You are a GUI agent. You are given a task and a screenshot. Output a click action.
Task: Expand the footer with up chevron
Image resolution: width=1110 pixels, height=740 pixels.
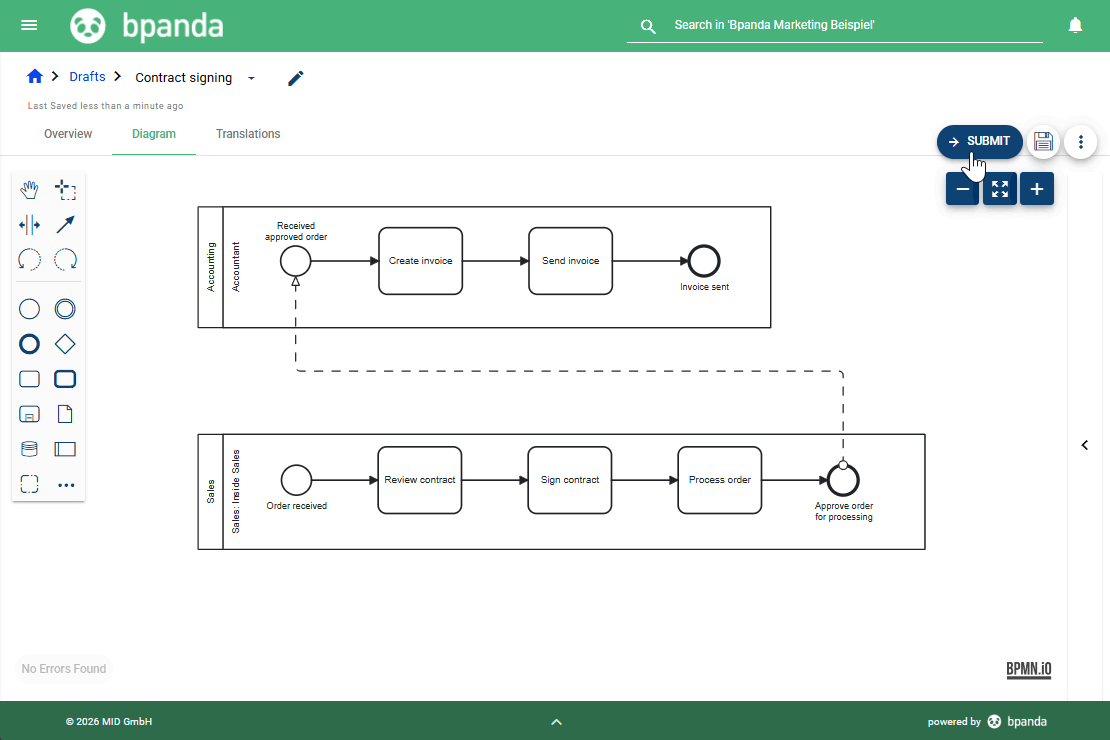[556, 722]
